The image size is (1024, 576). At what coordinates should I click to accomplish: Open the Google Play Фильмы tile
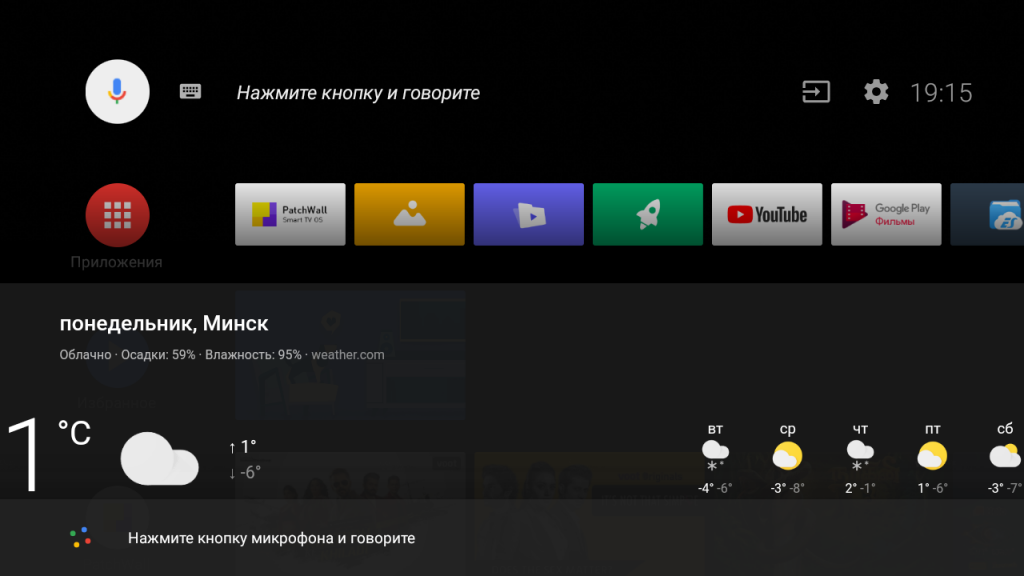886,214
